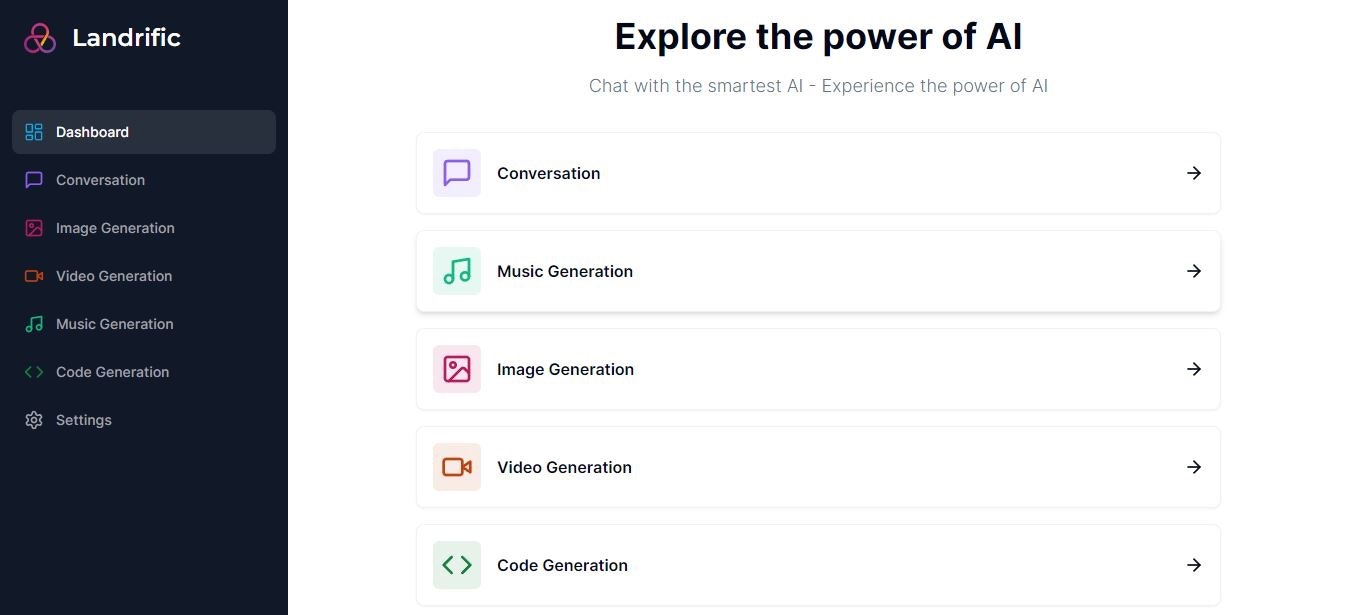Click the Conversation chat bubble sidebar icon
The height and width of the screenshot is (615, 1345).
[x=34, y=180]
